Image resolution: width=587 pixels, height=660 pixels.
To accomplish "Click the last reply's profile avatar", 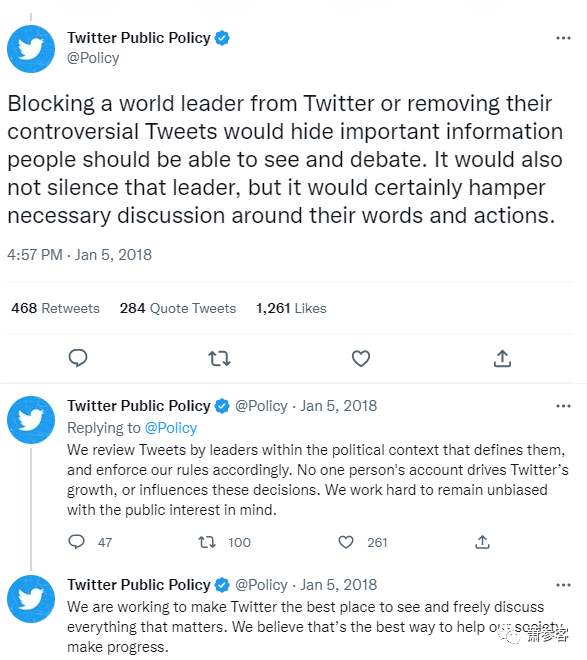I will (31, 599).
